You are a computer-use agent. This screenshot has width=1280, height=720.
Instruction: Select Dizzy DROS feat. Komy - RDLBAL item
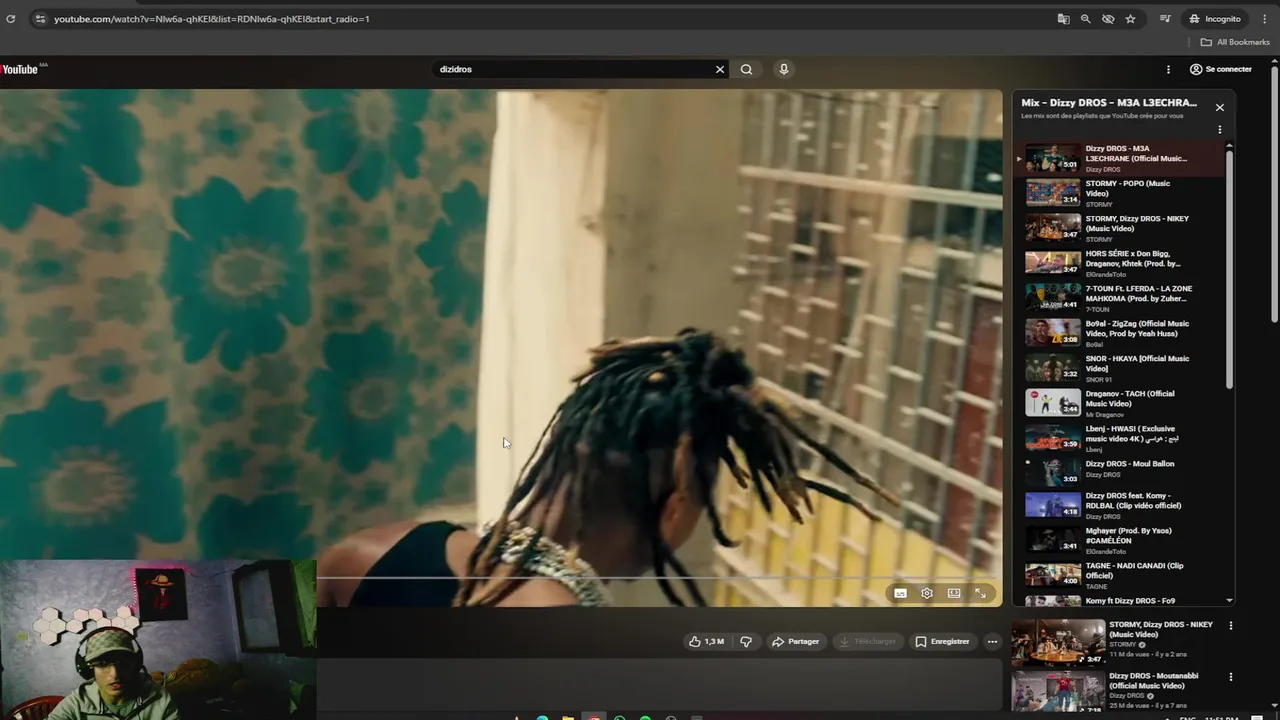click(1118, 505)
